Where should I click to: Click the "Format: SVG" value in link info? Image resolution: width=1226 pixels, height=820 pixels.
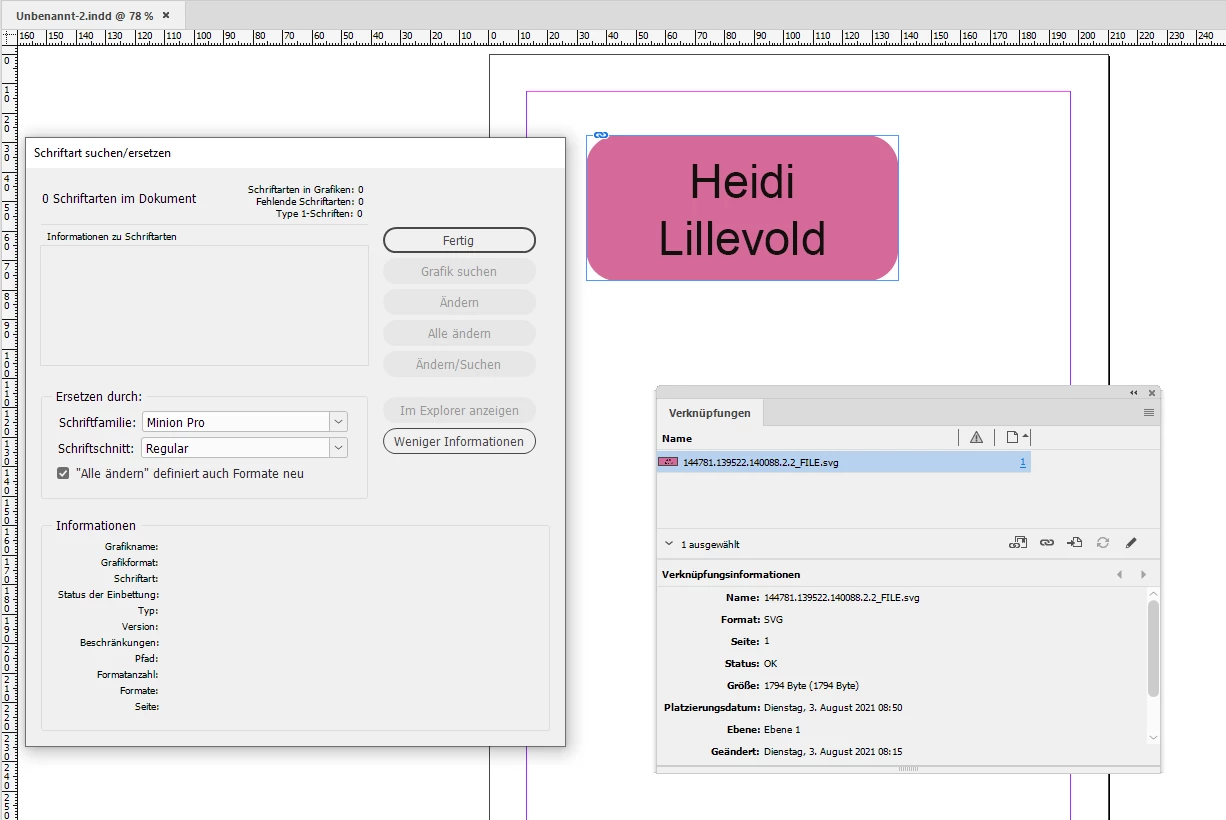point(773,619)
